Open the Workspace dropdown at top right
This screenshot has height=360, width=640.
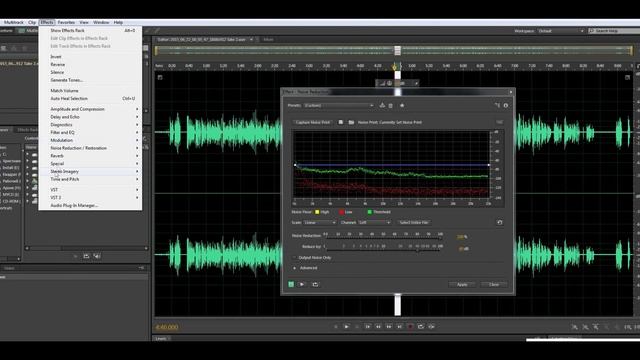pyautogui.click(x=561, y=31)
